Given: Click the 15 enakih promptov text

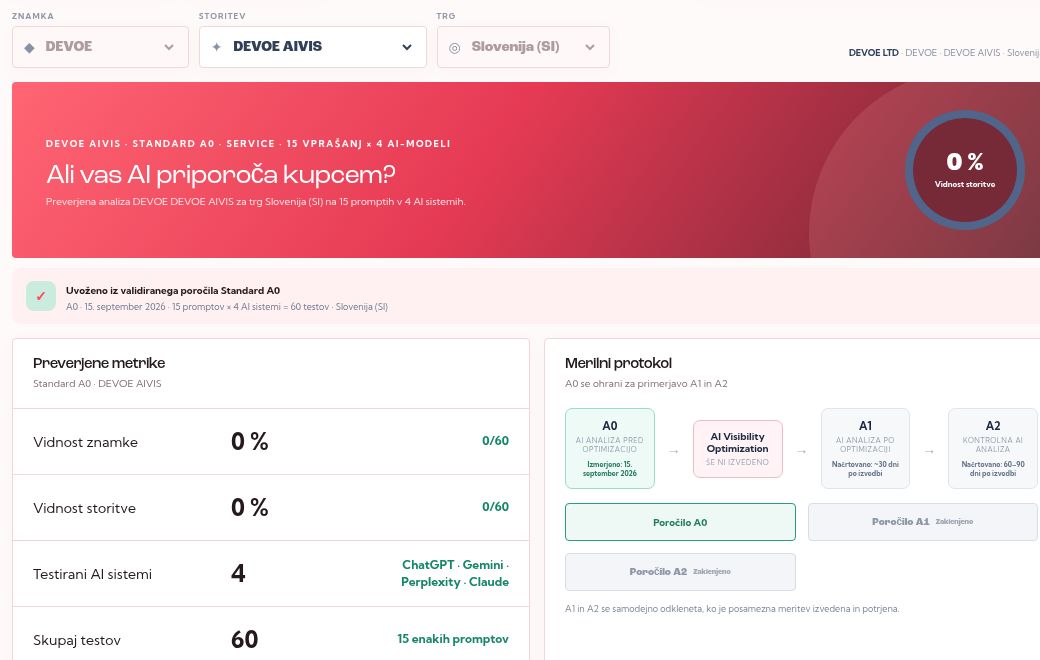Looking at the screenshot, I should [453, 639].
